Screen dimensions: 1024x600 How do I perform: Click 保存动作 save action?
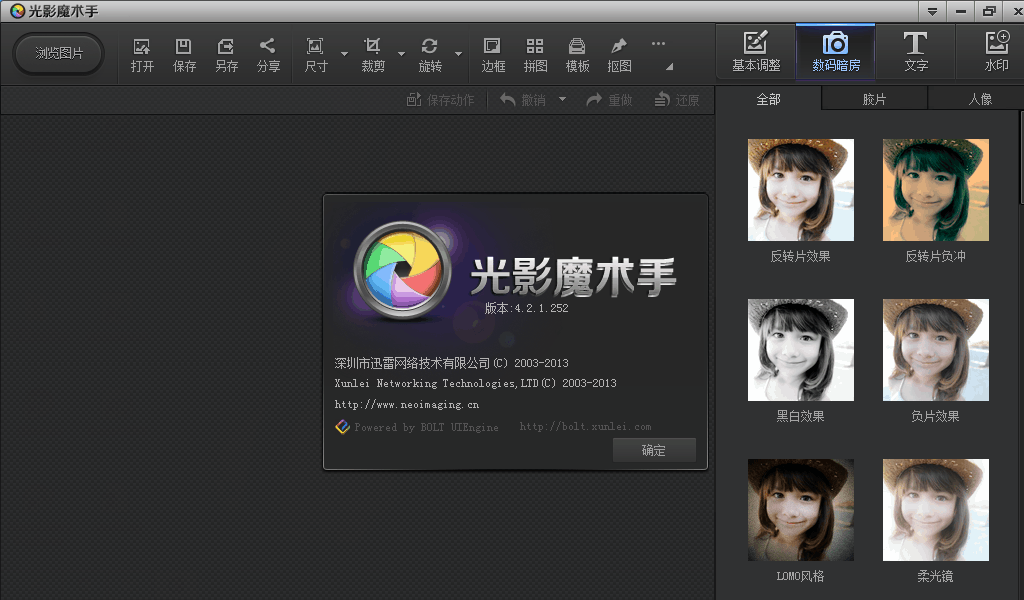click(440, 100)
